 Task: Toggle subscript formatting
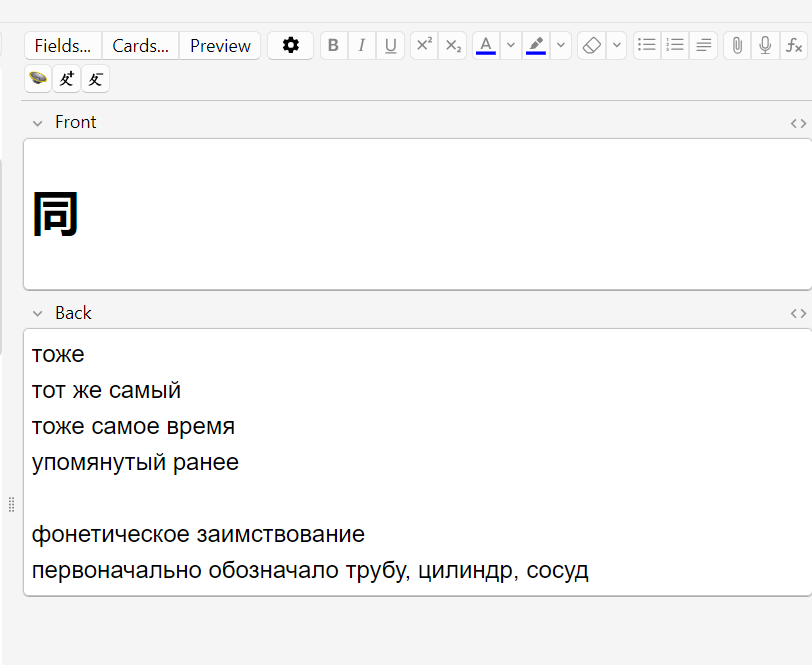(453, 46)
